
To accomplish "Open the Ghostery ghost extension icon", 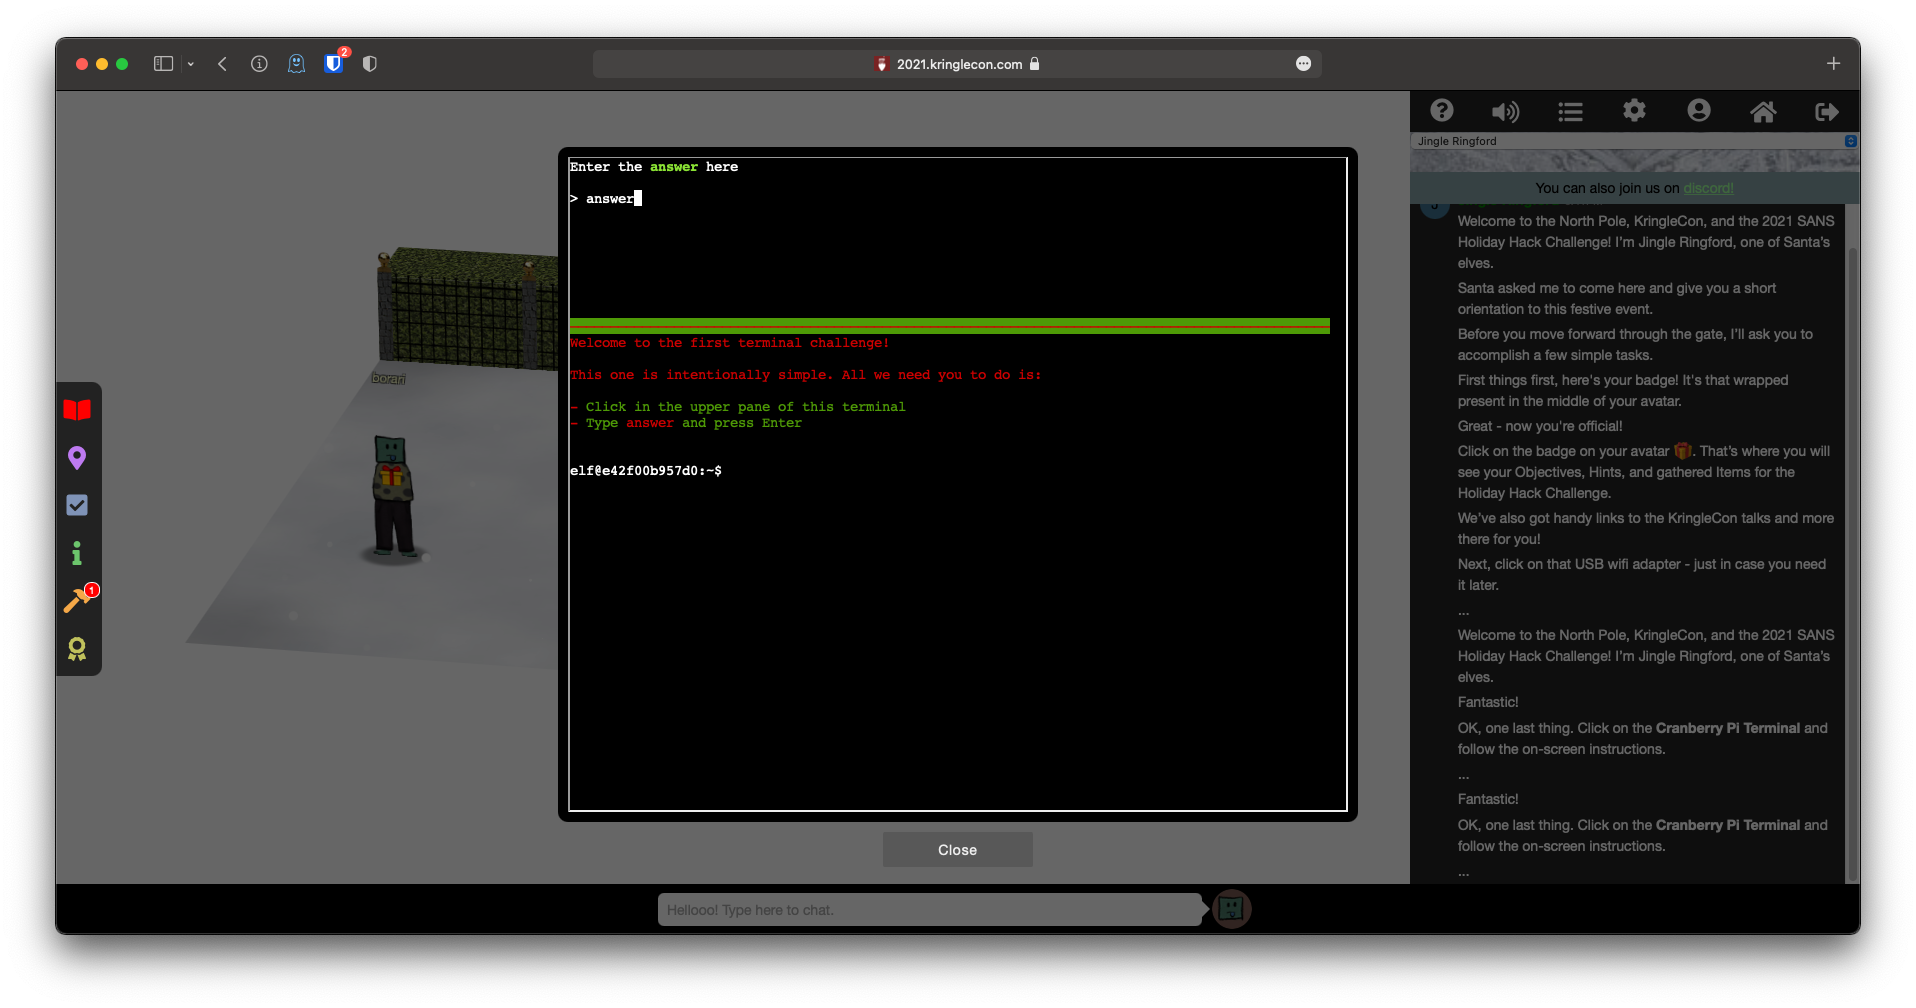I will (x=296, y=64).
